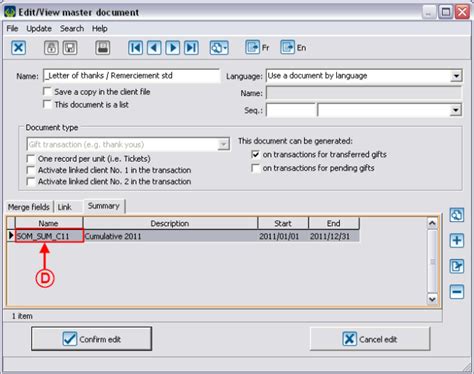Click the dark floppy disk save icon
Viewport: 474px width, 374px height.
tap(103, 48)
